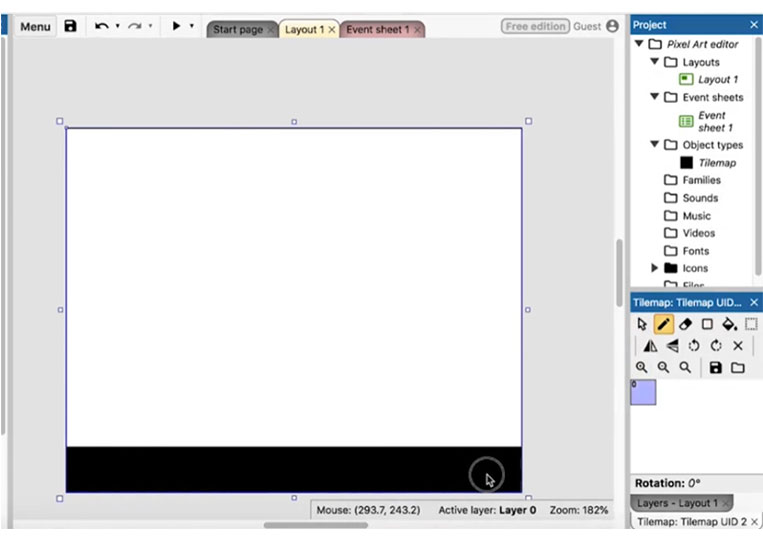Collapse the Event sheets folder
763x541 pixels.
tap(655, 97)
